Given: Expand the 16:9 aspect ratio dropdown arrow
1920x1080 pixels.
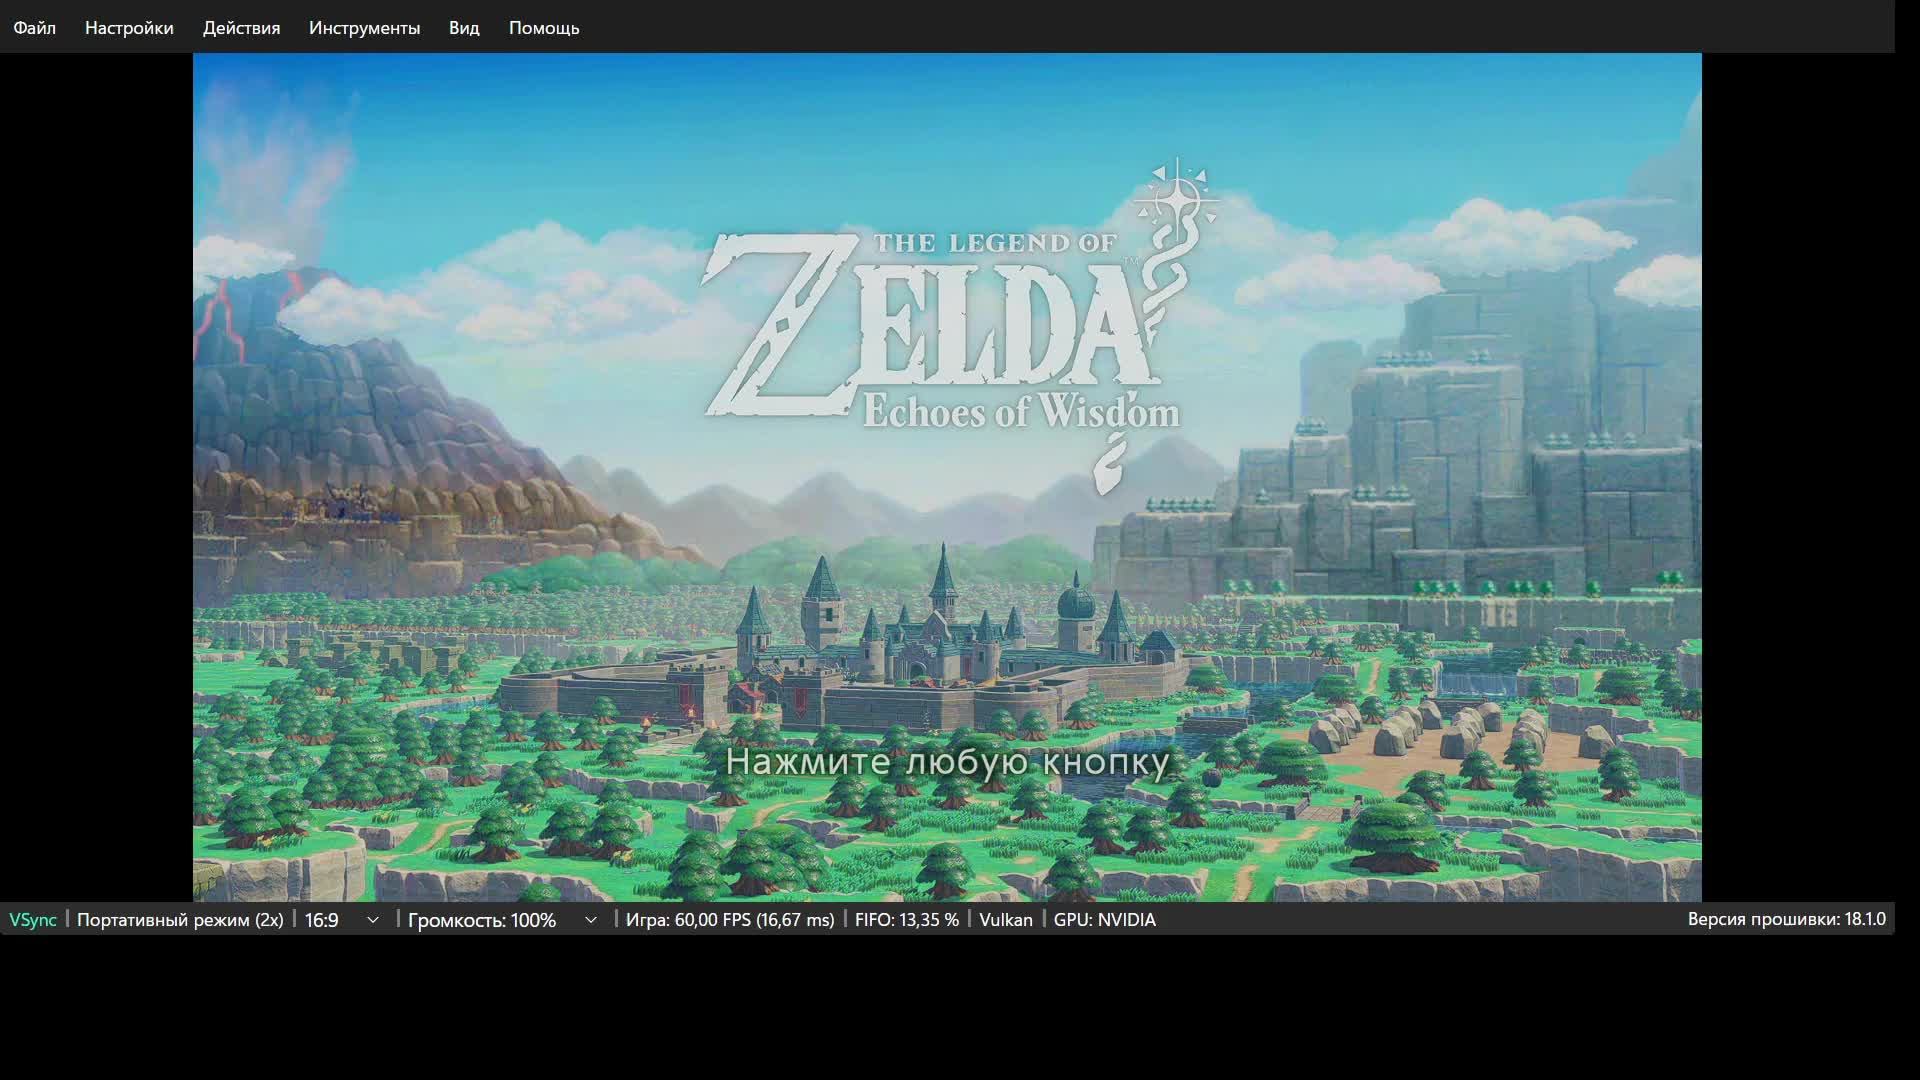Looking at the screenshot, I should click(373, 919).
